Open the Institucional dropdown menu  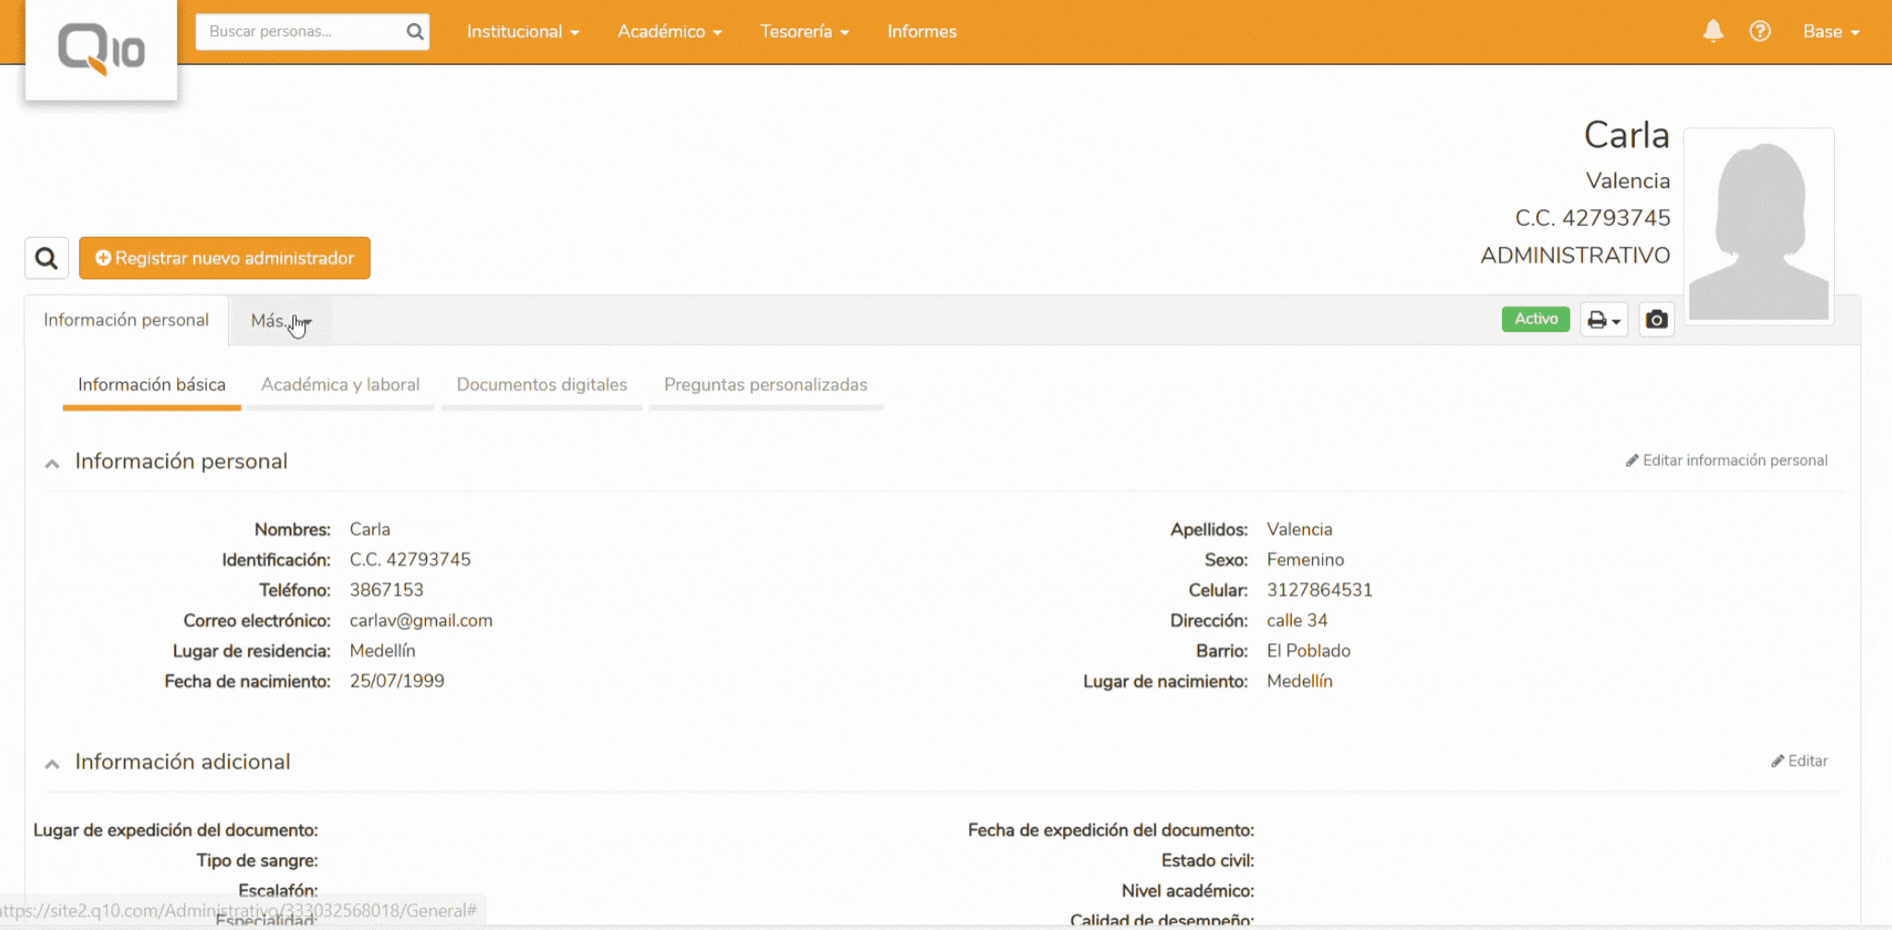[522, 32]
